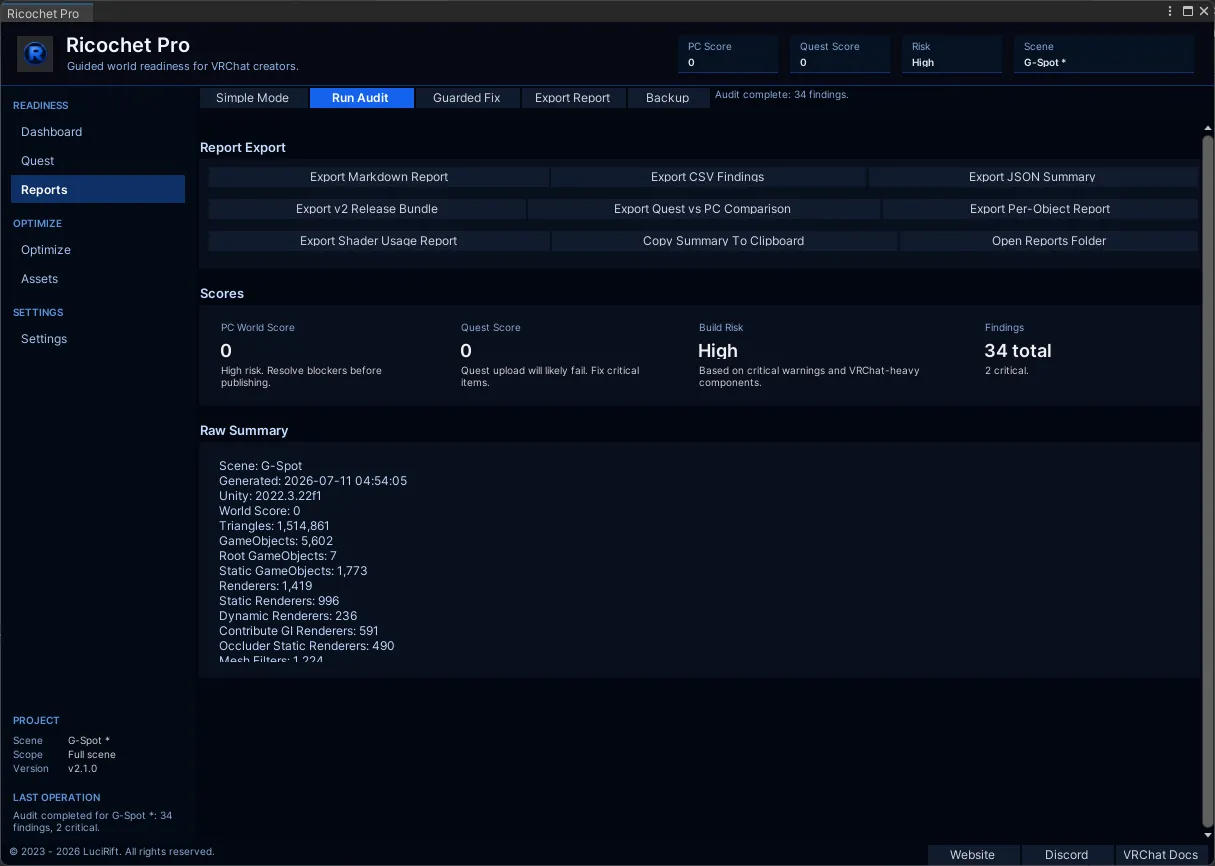Export v2 Release Bundle
This screenshot has height=866, width=1215.
pos(367,209)
